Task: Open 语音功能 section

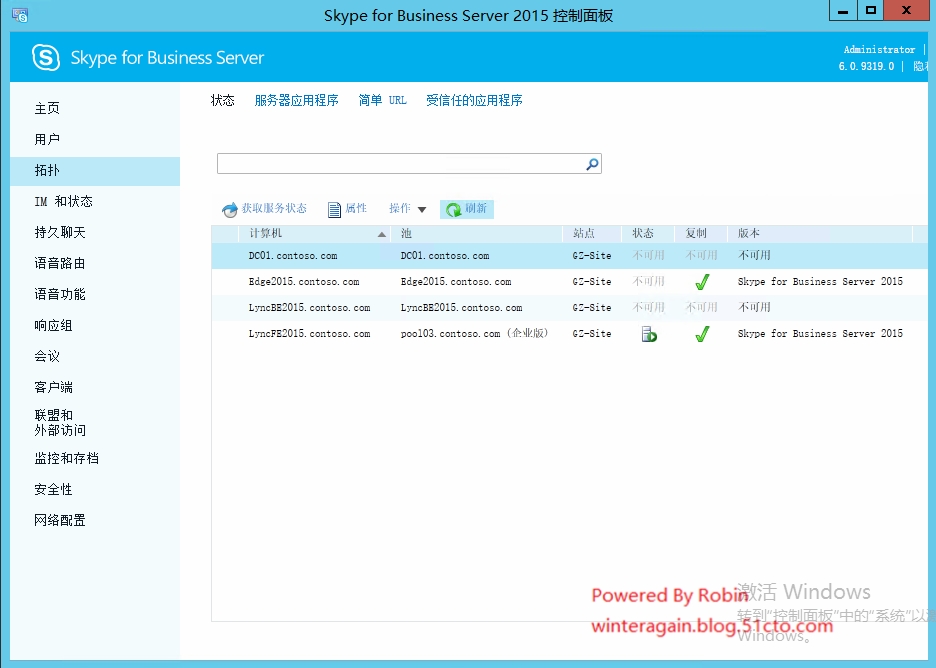Action: [60, 294]
